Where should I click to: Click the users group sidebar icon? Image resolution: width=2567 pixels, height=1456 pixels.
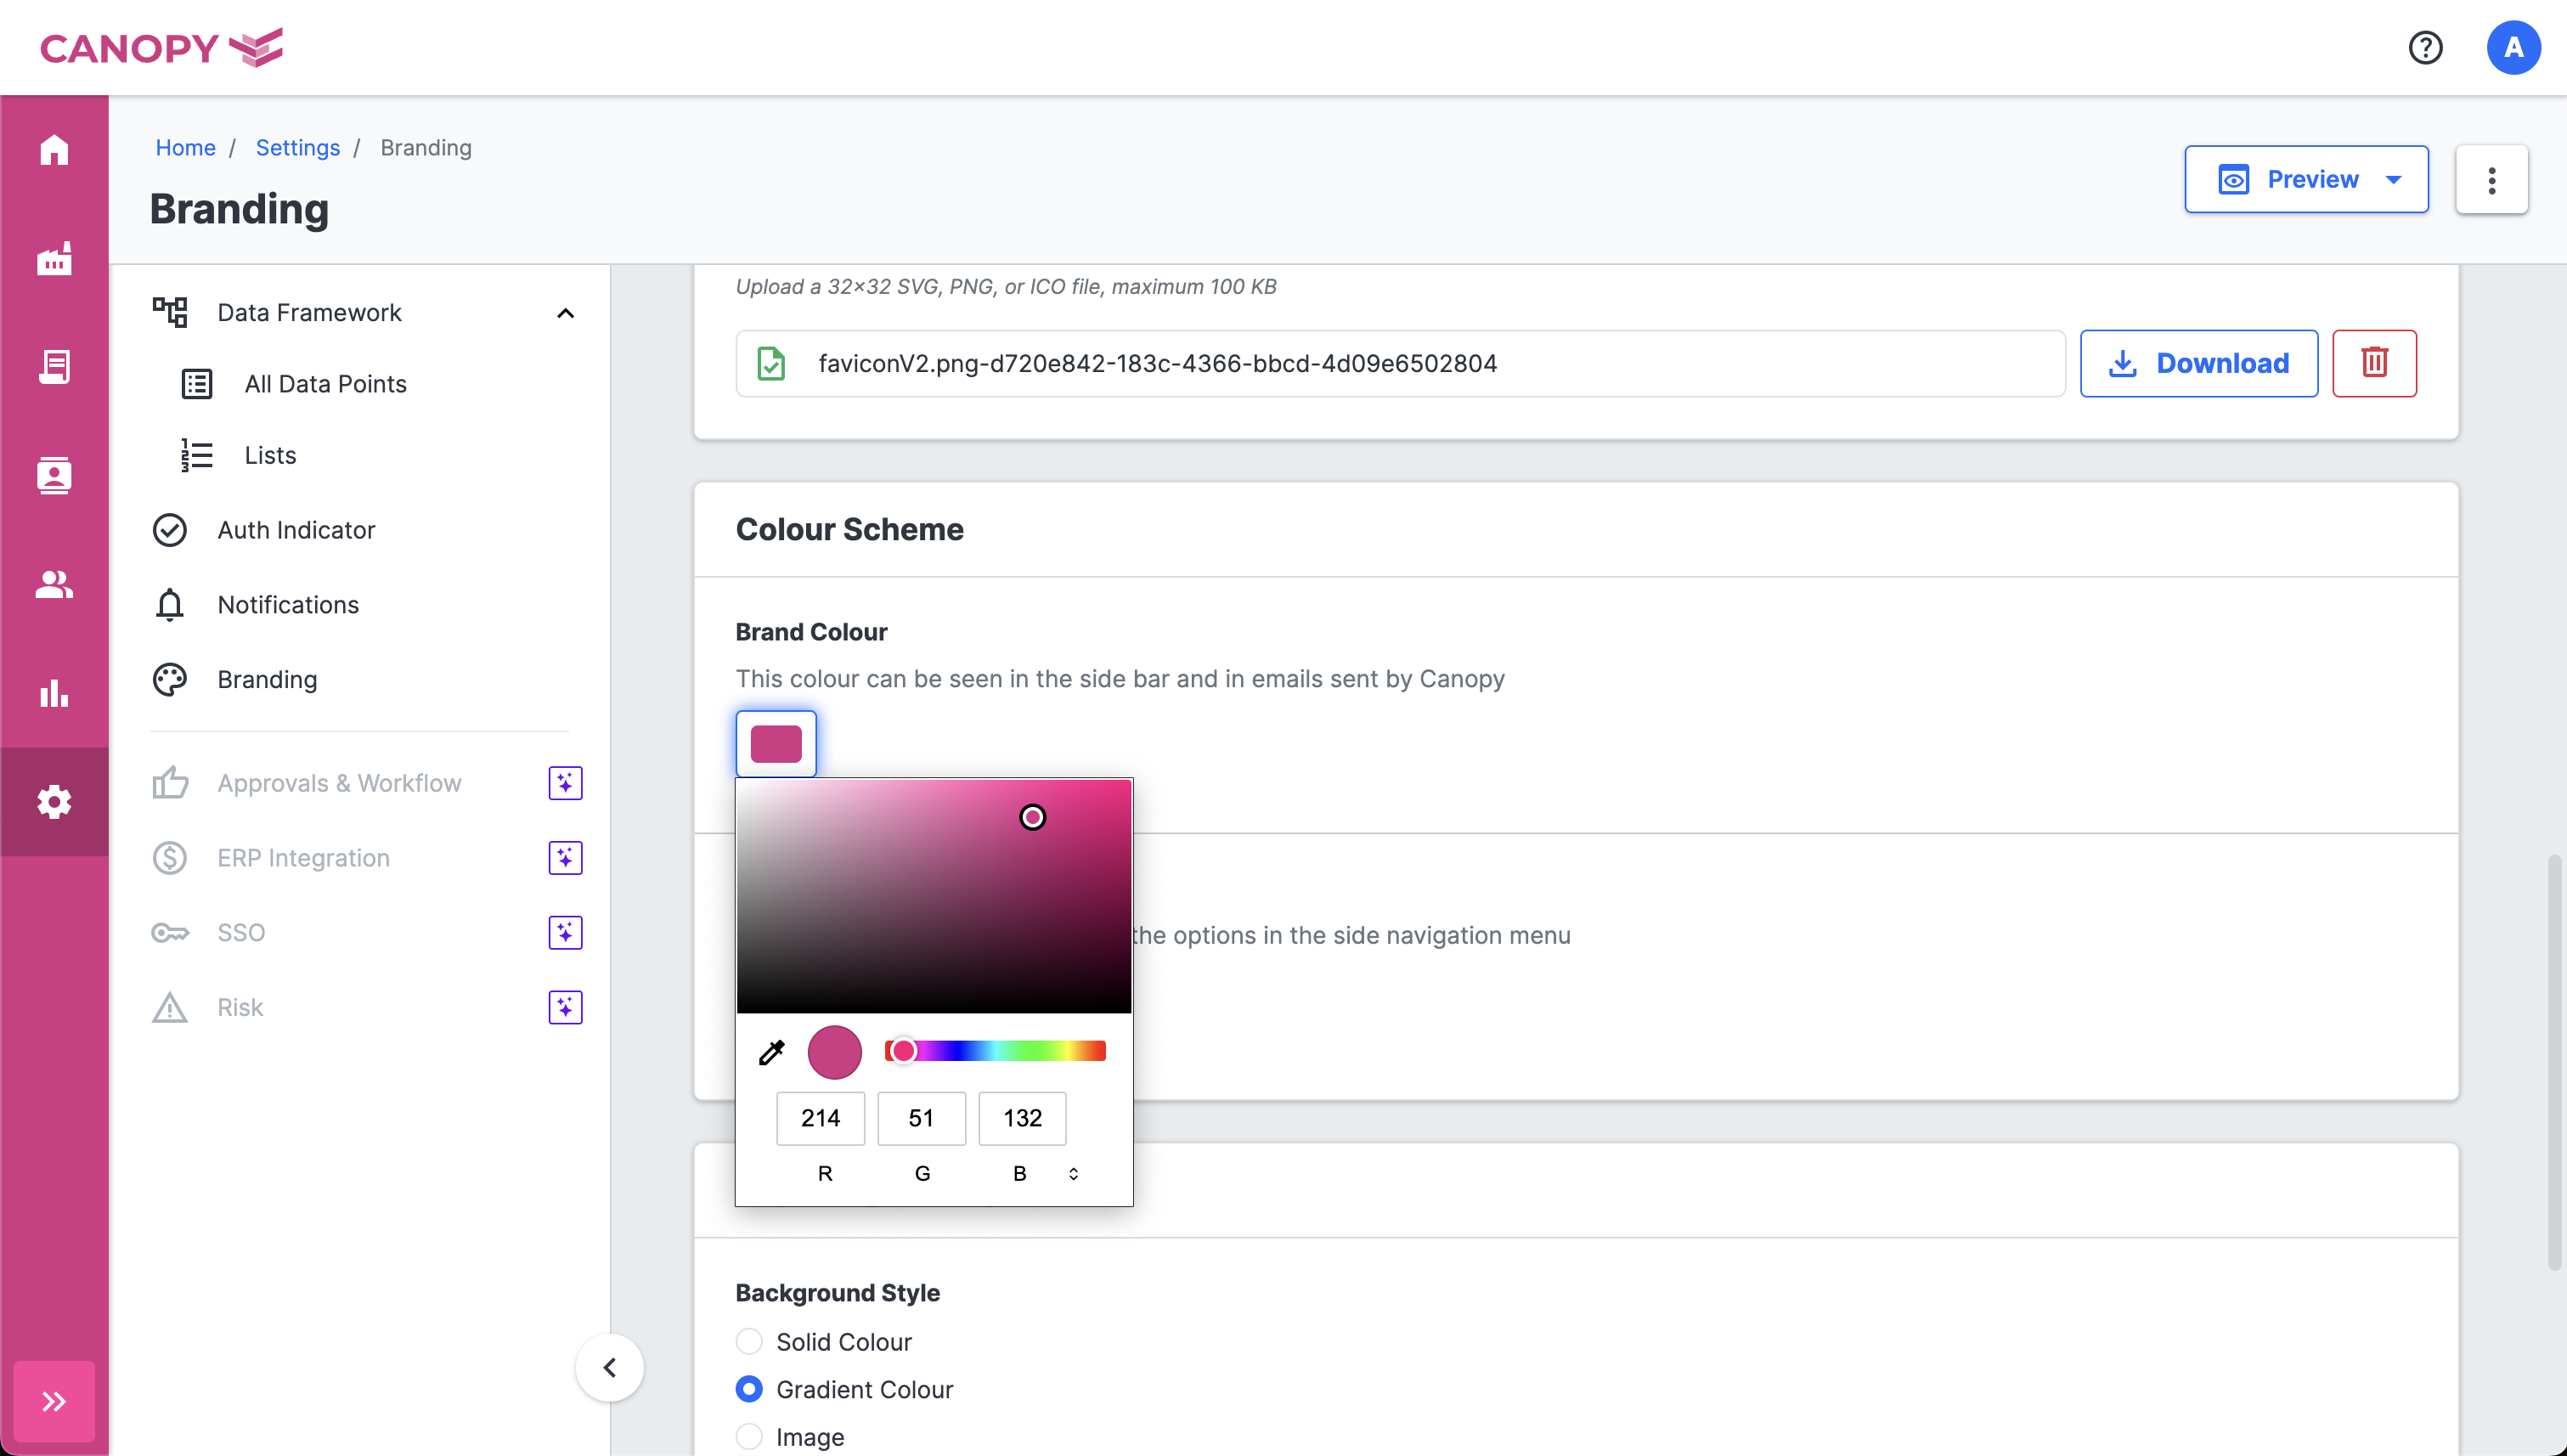coord(54,584)
